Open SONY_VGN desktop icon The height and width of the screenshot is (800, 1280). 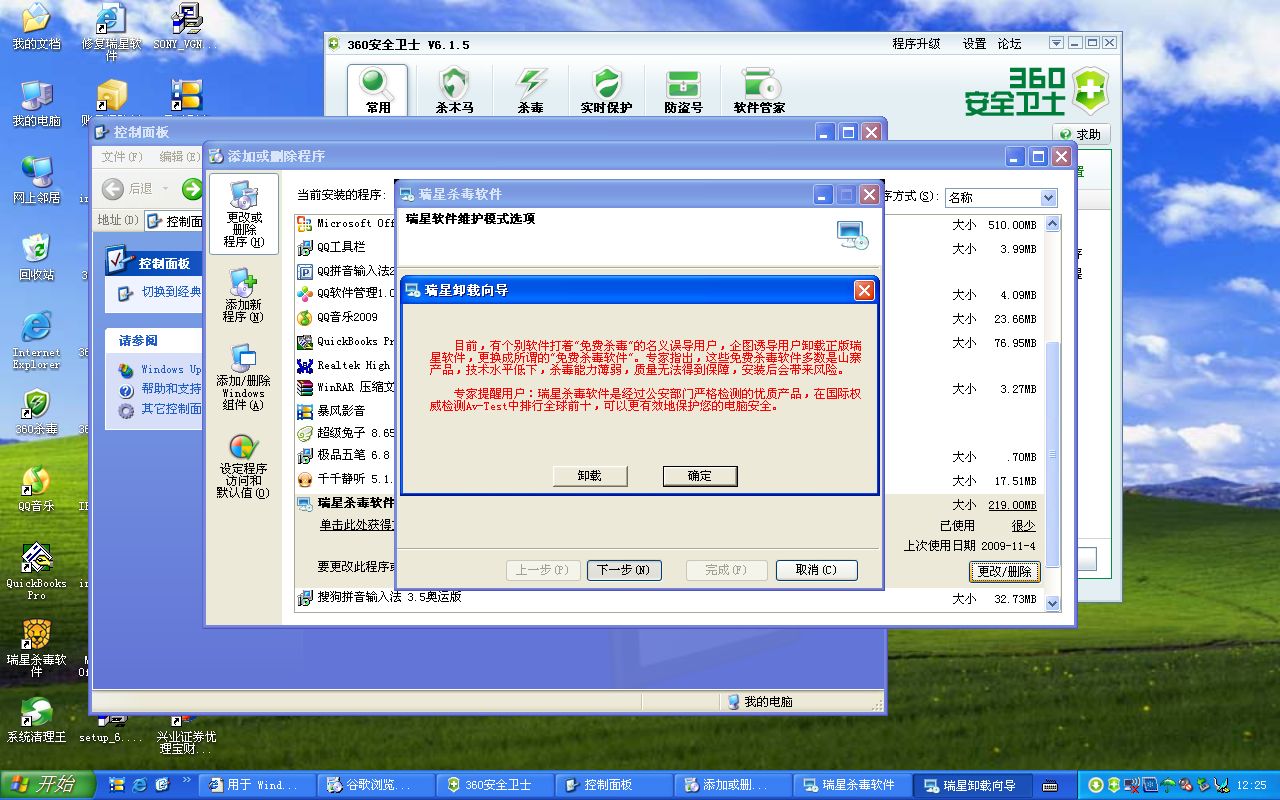click(185, 27)
